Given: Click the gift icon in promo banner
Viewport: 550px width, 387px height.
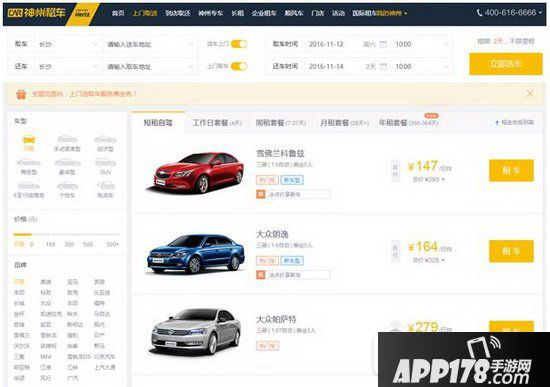Looking at the screenshot, I should point(21,94).
